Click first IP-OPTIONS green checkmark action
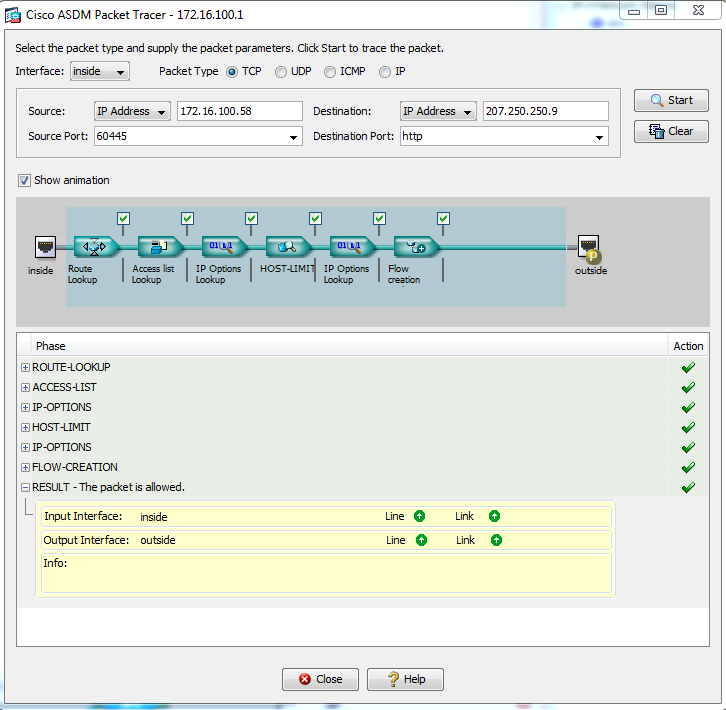The image size is (726, 710). pyautogui.click(x=688, y=407)
